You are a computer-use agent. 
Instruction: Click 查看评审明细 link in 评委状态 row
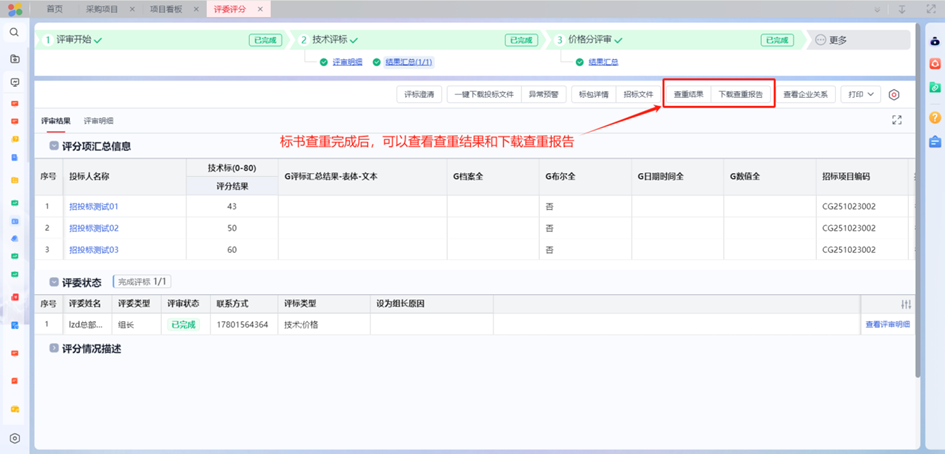[888, 324]
